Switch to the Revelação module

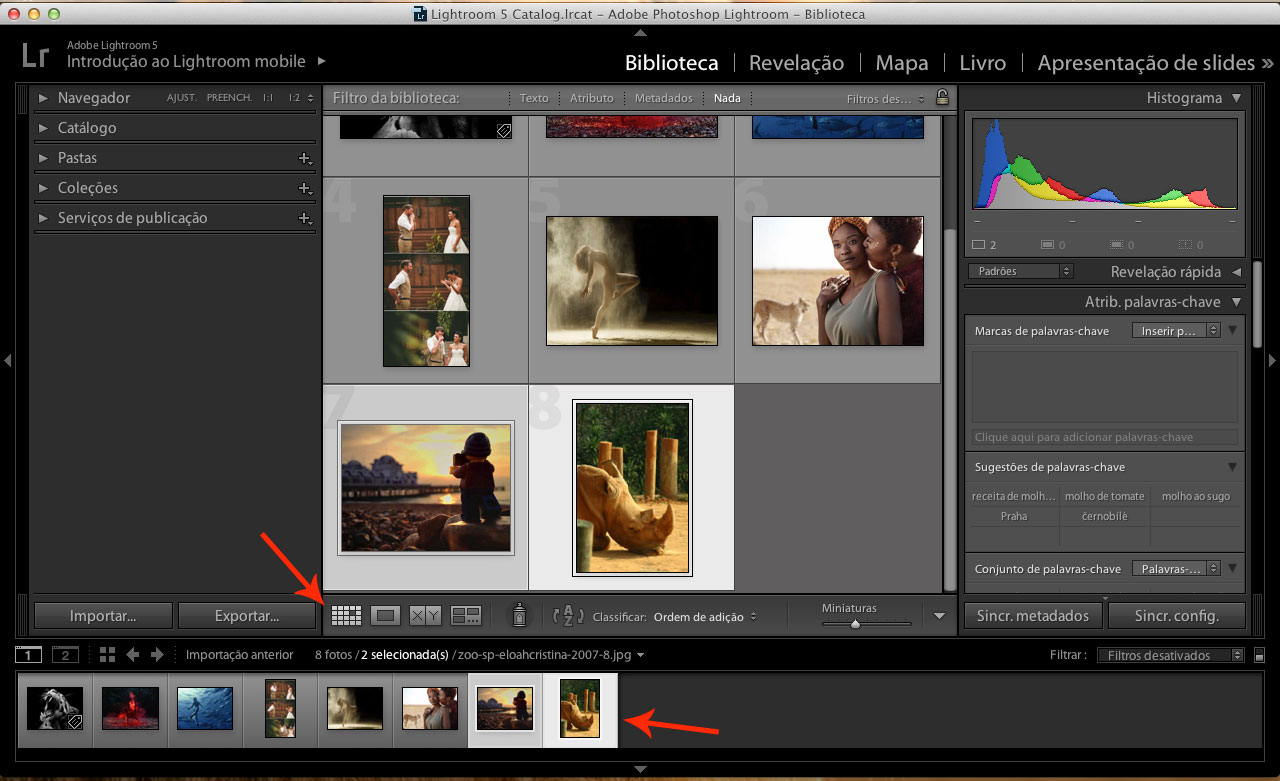(x=796, y=63)
